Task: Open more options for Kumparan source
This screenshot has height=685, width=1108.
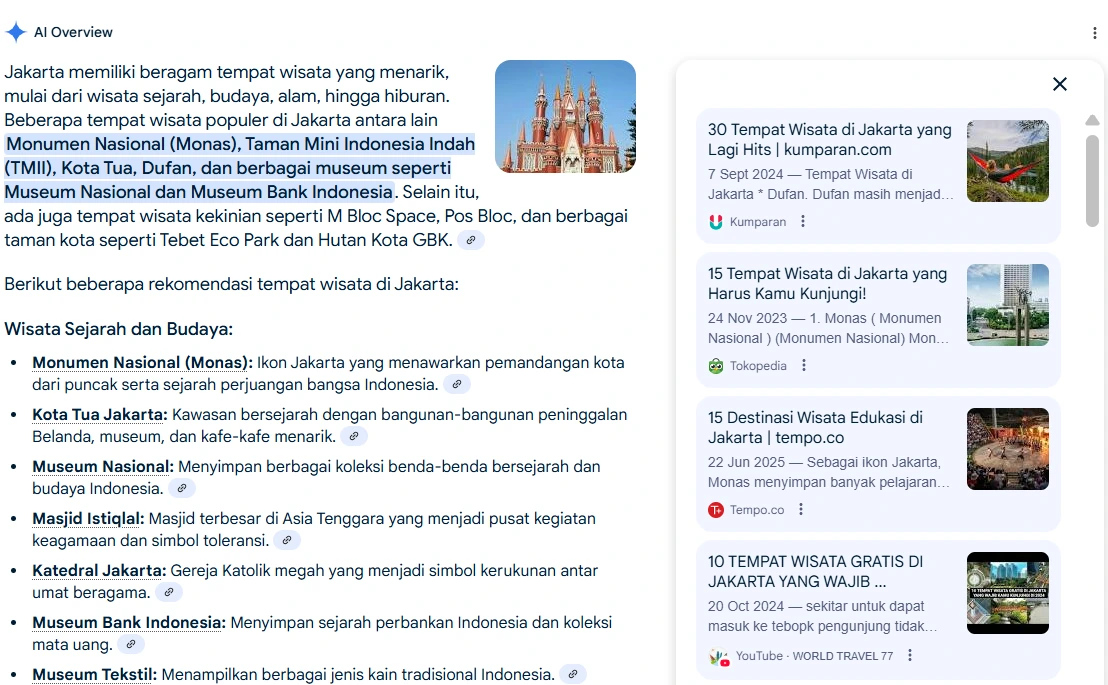Action: point(803,221)
